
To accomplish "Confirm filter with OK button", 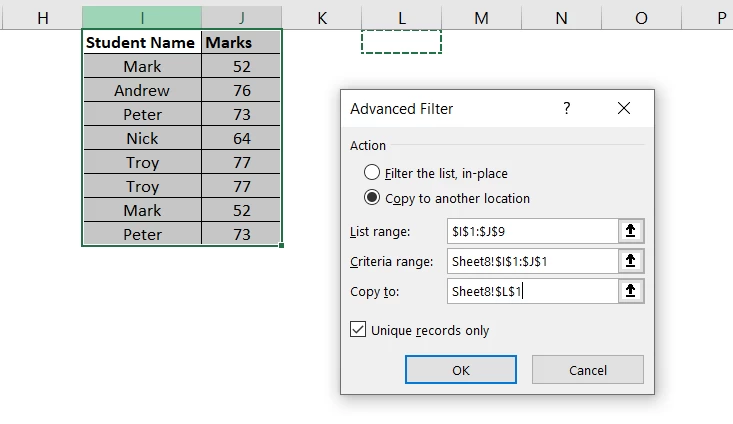I will point(461,370).
